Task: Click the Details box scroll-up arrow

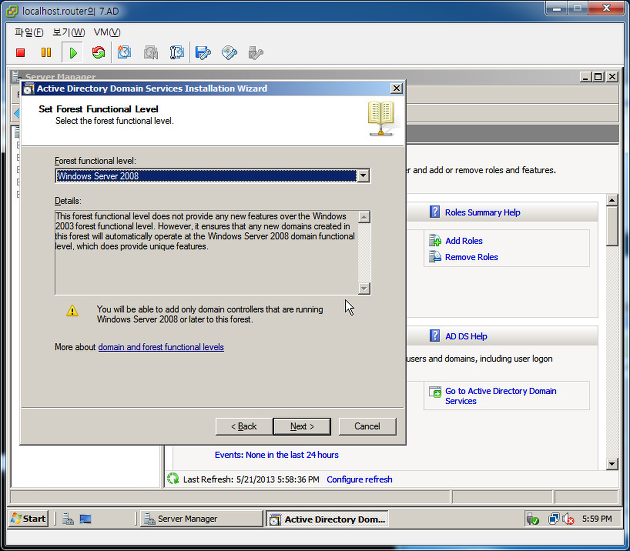Action: pos(364,217)
